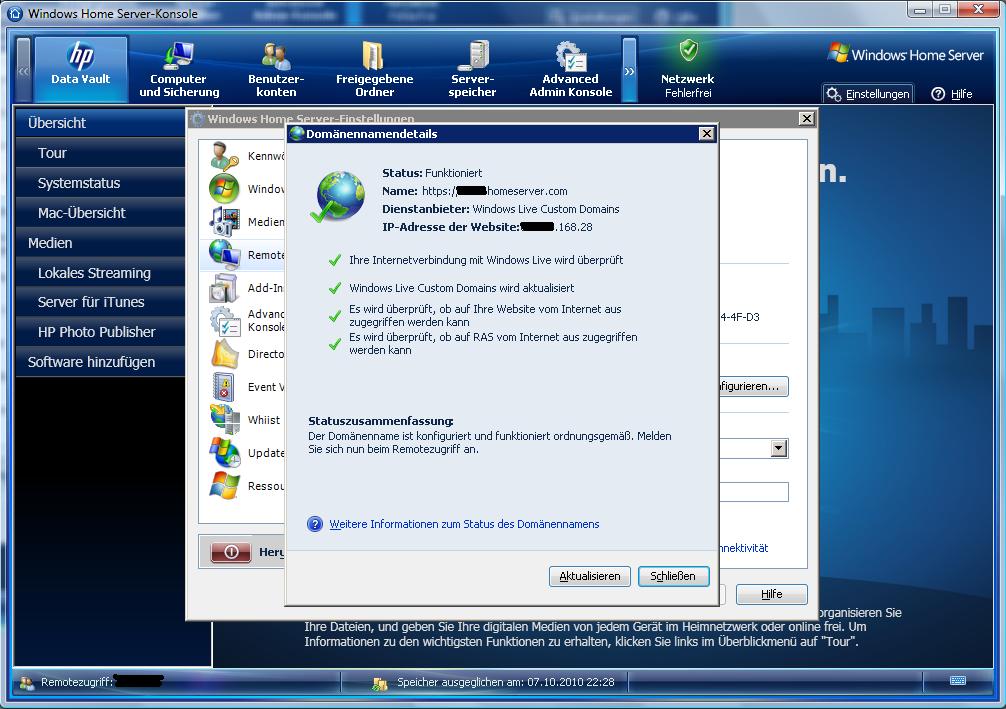Click the Netzwerk Fehlerfrei status shield

(688, 50)
